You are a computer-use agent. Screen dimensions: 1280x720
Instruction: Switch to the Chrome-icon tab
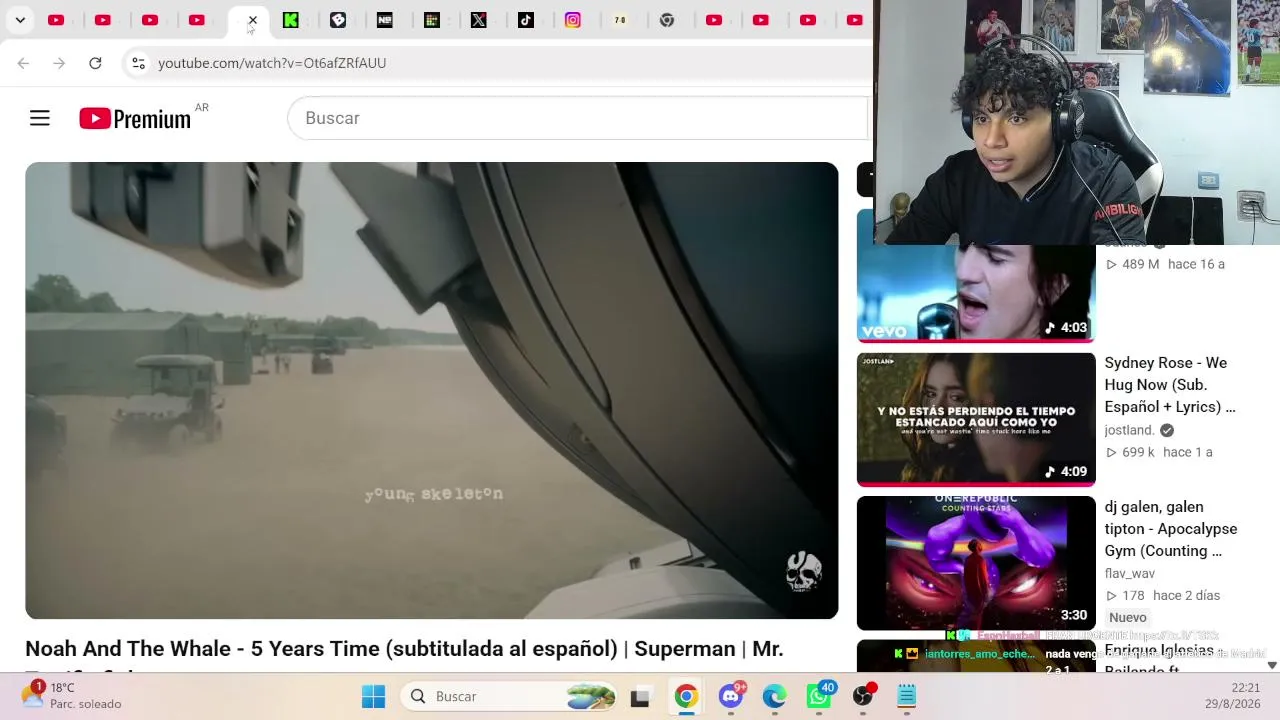[667, 20]
